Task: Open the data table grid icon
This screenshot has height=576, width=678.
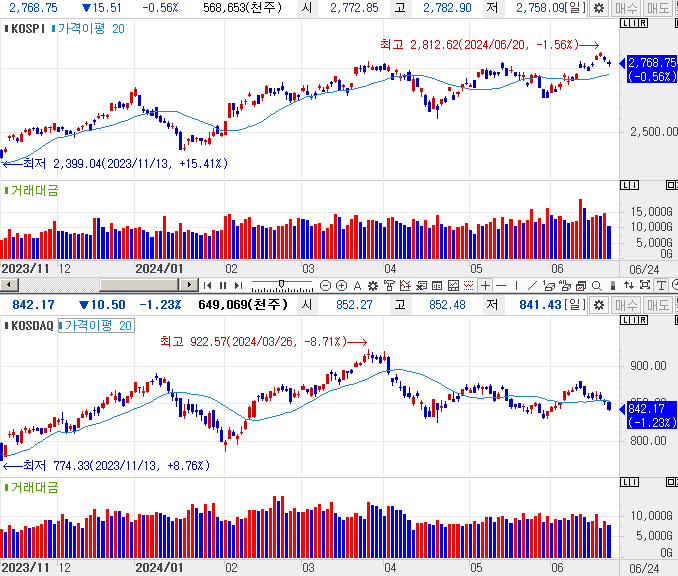Action: point(437,285)
